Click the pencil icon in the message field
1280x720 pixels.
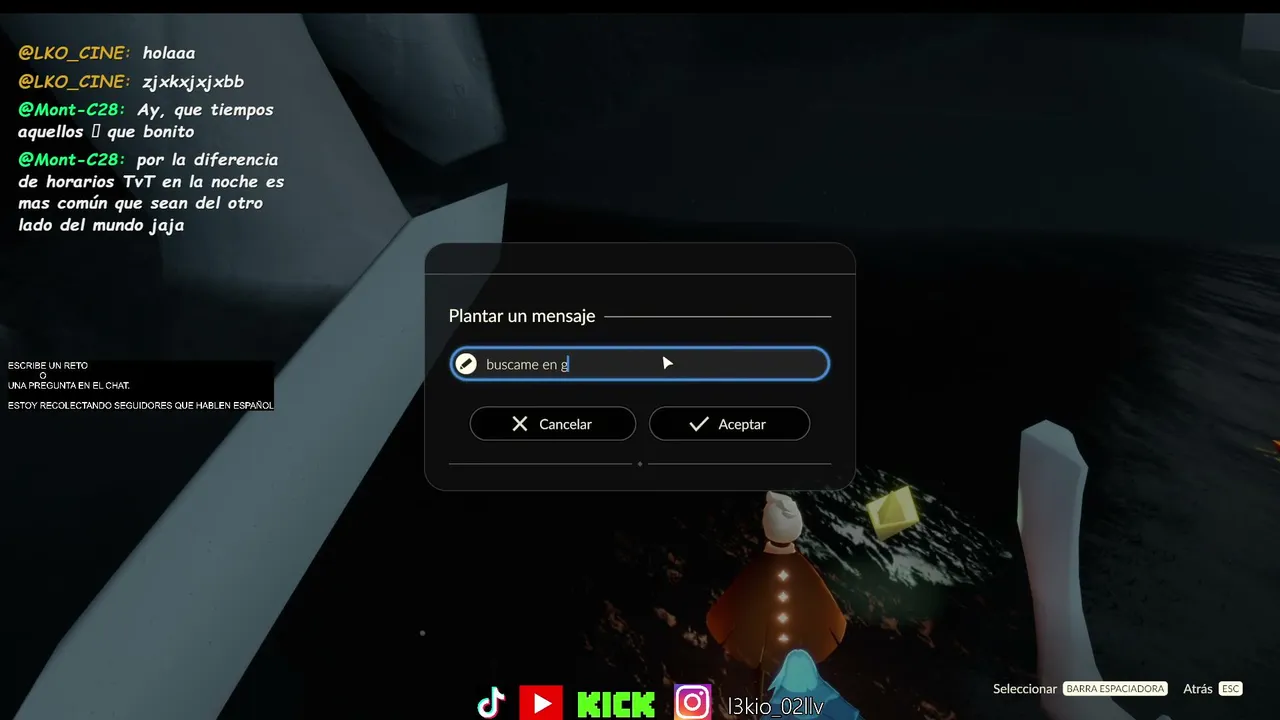(466, 364)
